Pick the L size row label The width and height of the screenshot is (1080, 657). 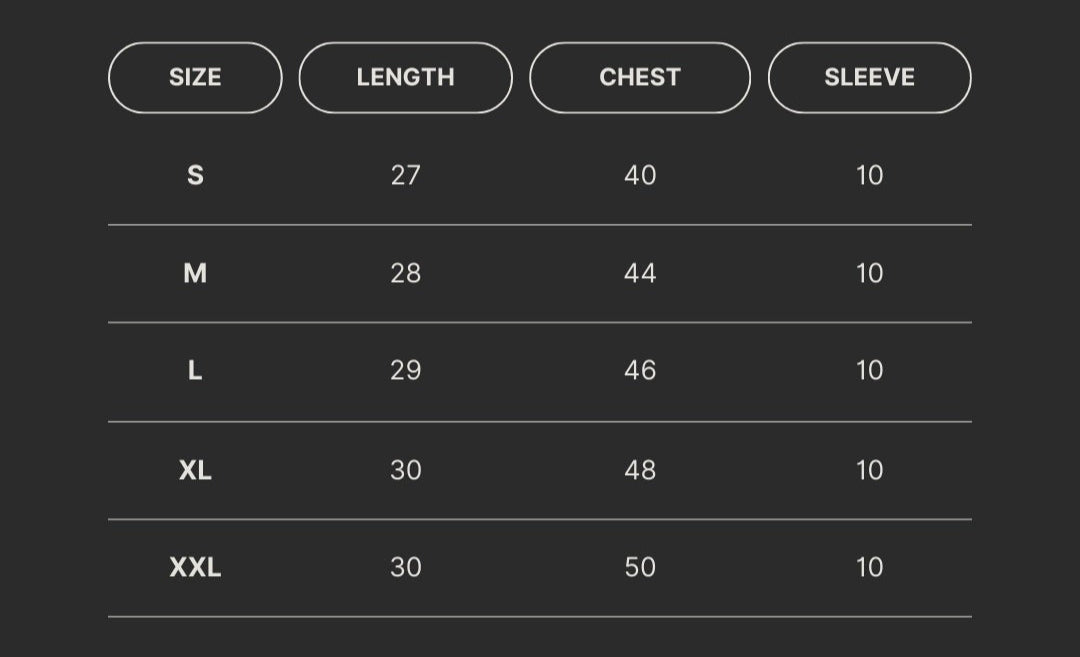[195, 371]
